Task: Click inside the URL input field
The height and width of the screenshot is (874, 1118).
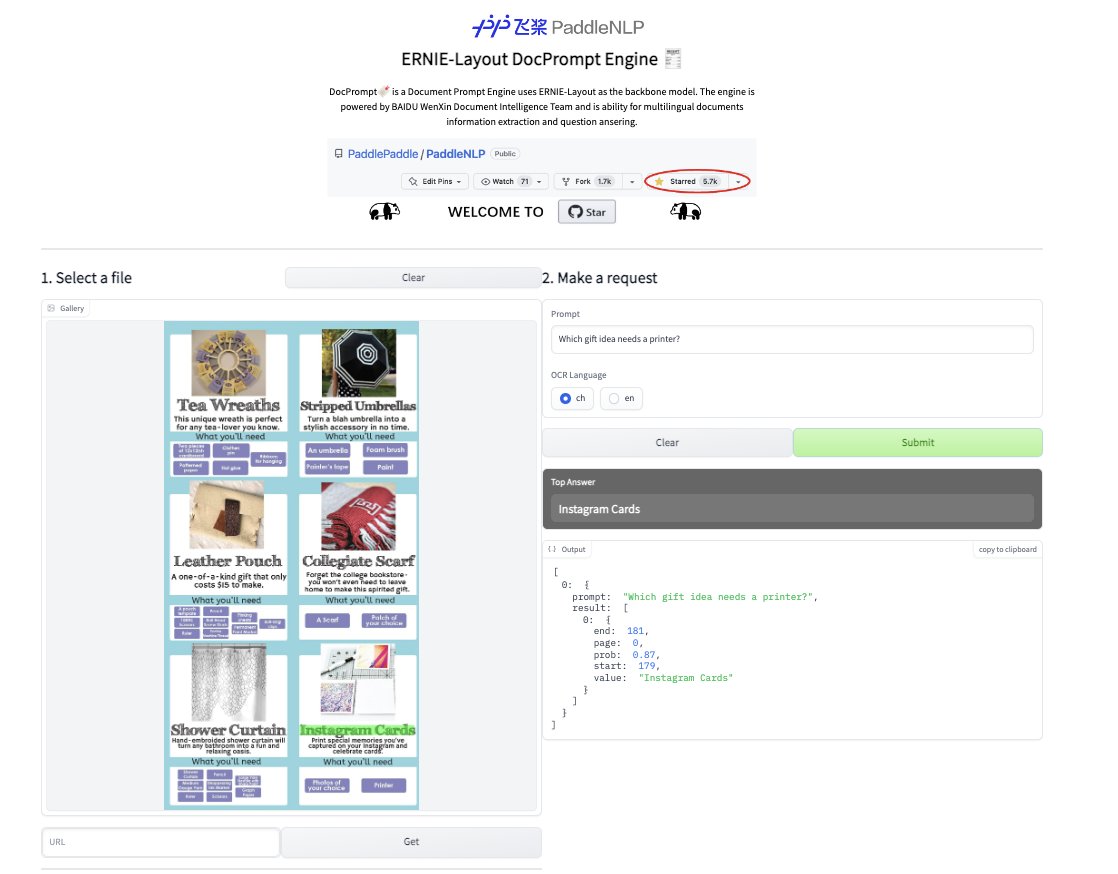Action: (x=160, y=842)
